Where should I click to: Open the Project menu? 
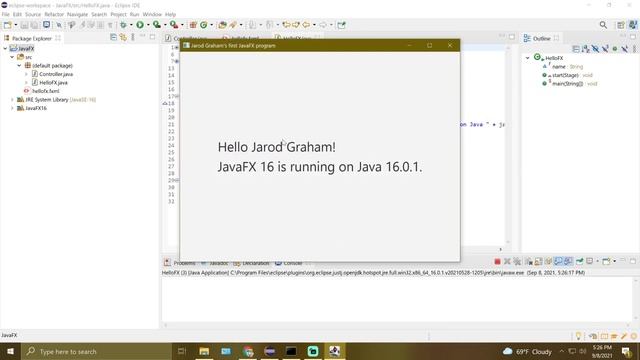point(118,14)
